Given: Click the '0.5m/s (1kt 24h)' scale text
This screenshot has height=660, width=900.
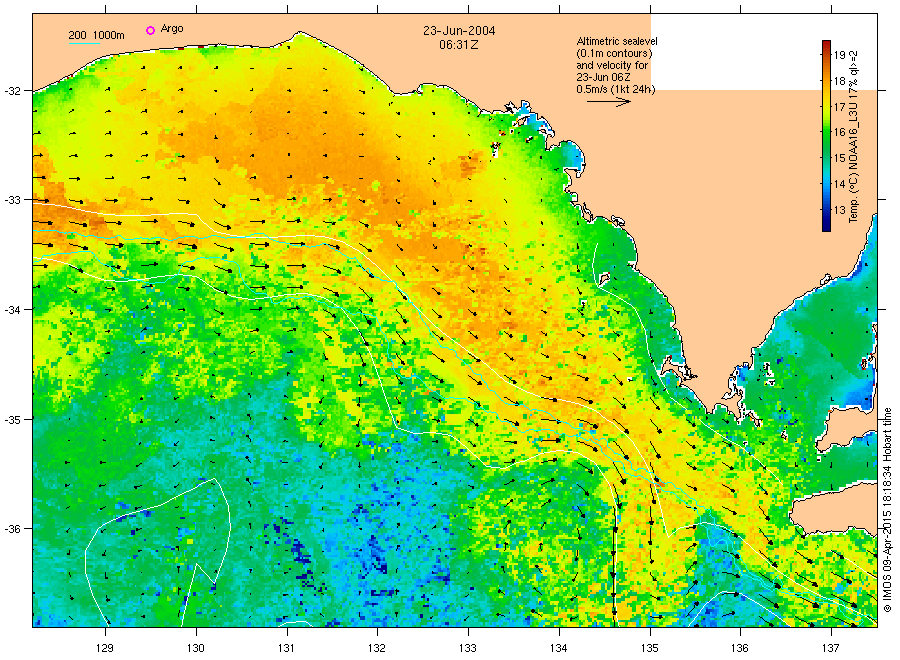Looking at the screenshot, I should [x=615, y=89].
